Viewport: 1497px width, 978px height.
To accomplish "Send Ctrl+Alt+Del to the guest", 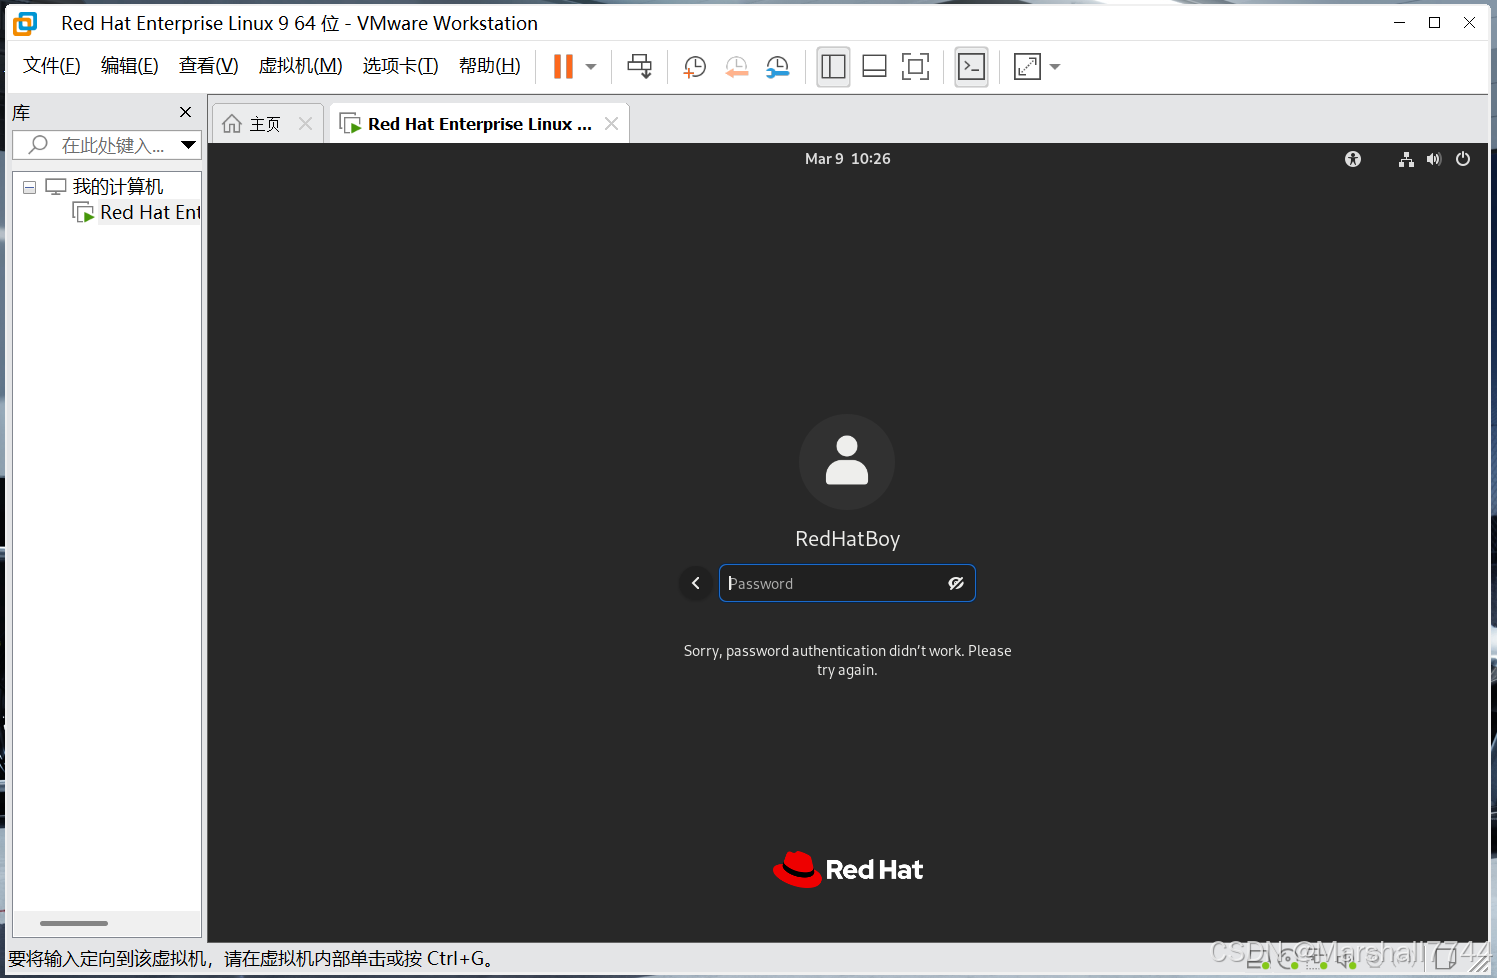I will point(639,66).
